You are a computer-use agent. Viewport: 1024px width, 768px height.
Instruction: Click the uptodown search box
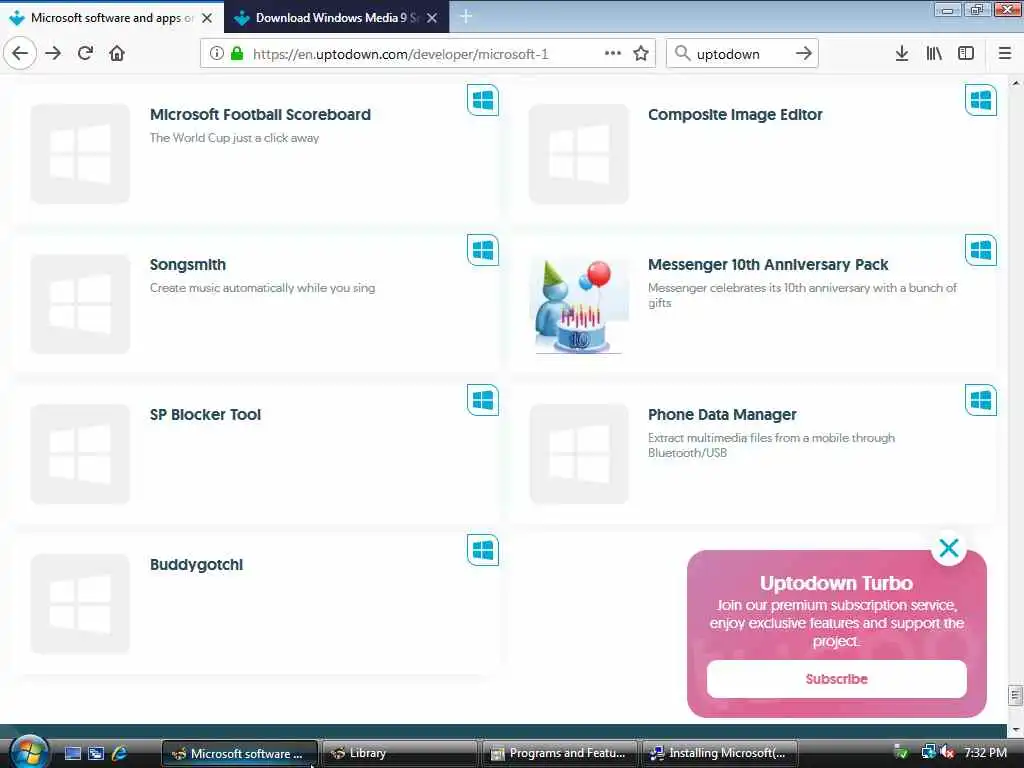pos(741,54)
